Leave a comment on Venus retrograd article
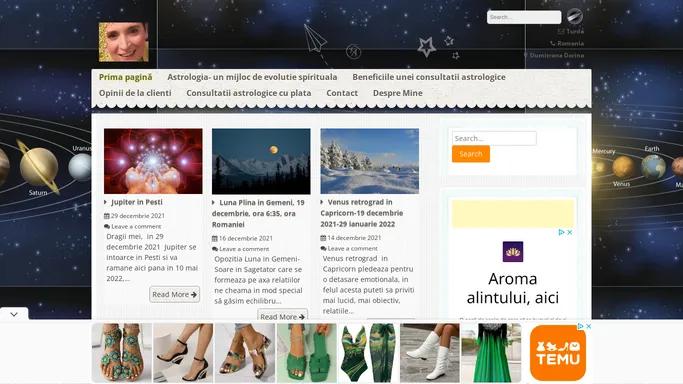Image resolution: width=683 pixels, height=384 pixels. coord(352,249)
